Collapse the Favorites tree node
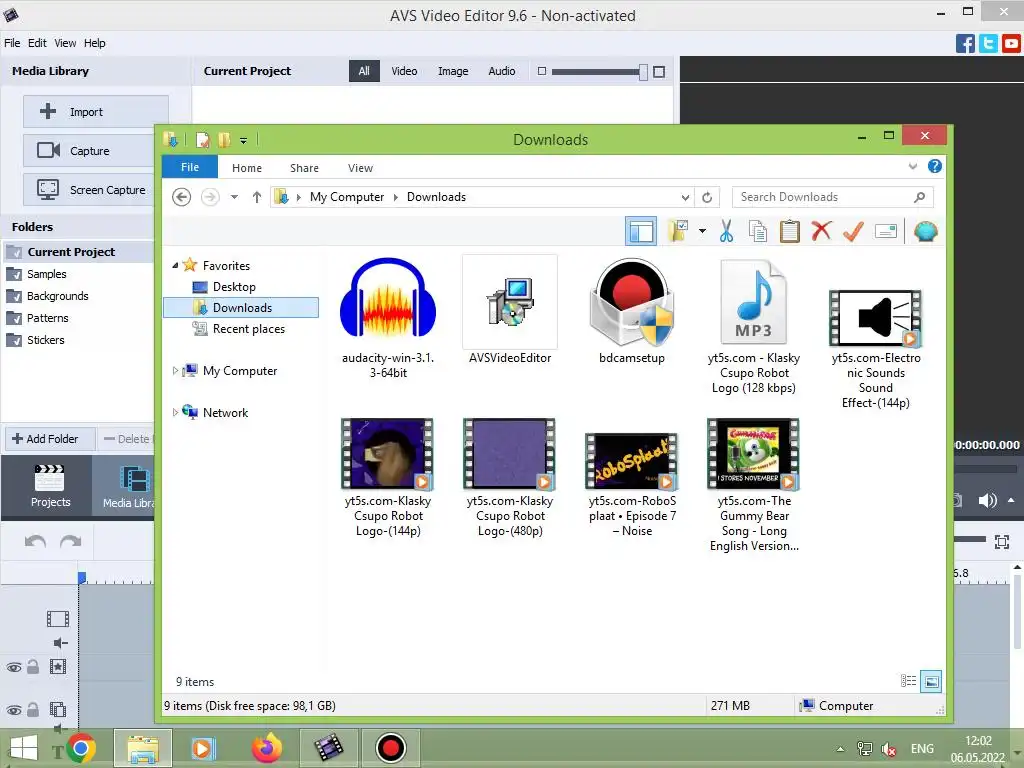The width and height of the screenshot is (1024, 768). pyautogui.click(x=175, y=266)
